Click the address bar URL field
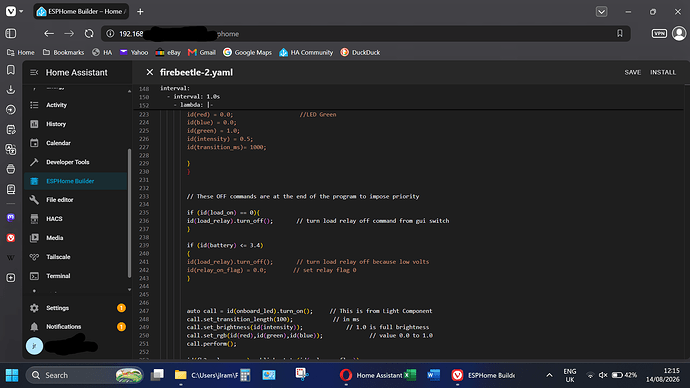 click(x=365, y=33)
